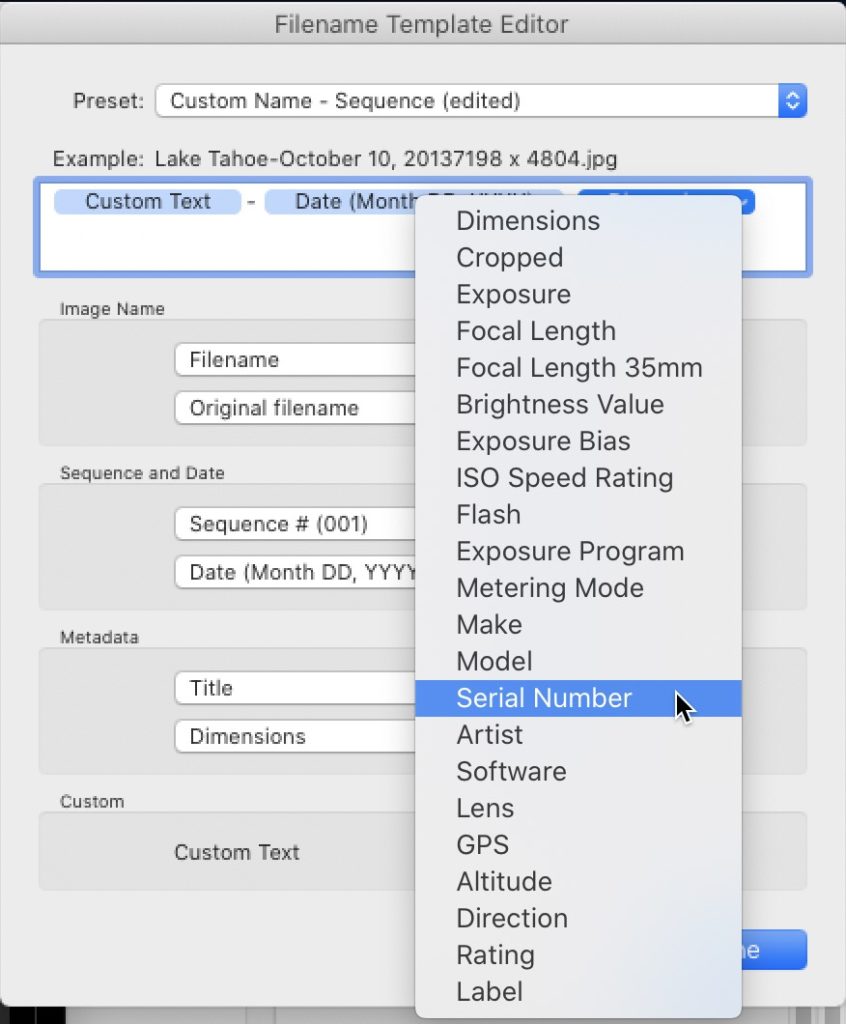Choose Dimensions in the token menu
The width and height of the screenshot is (846, 1024).
coord(528,221)
